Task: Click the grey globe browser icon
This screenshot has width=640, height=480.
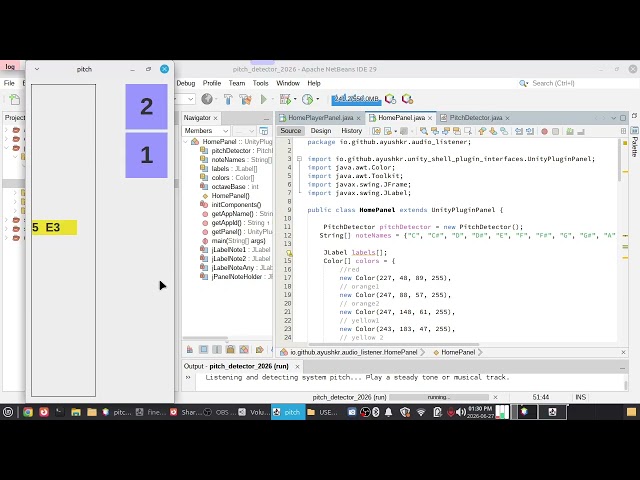Action: (207, 99)
